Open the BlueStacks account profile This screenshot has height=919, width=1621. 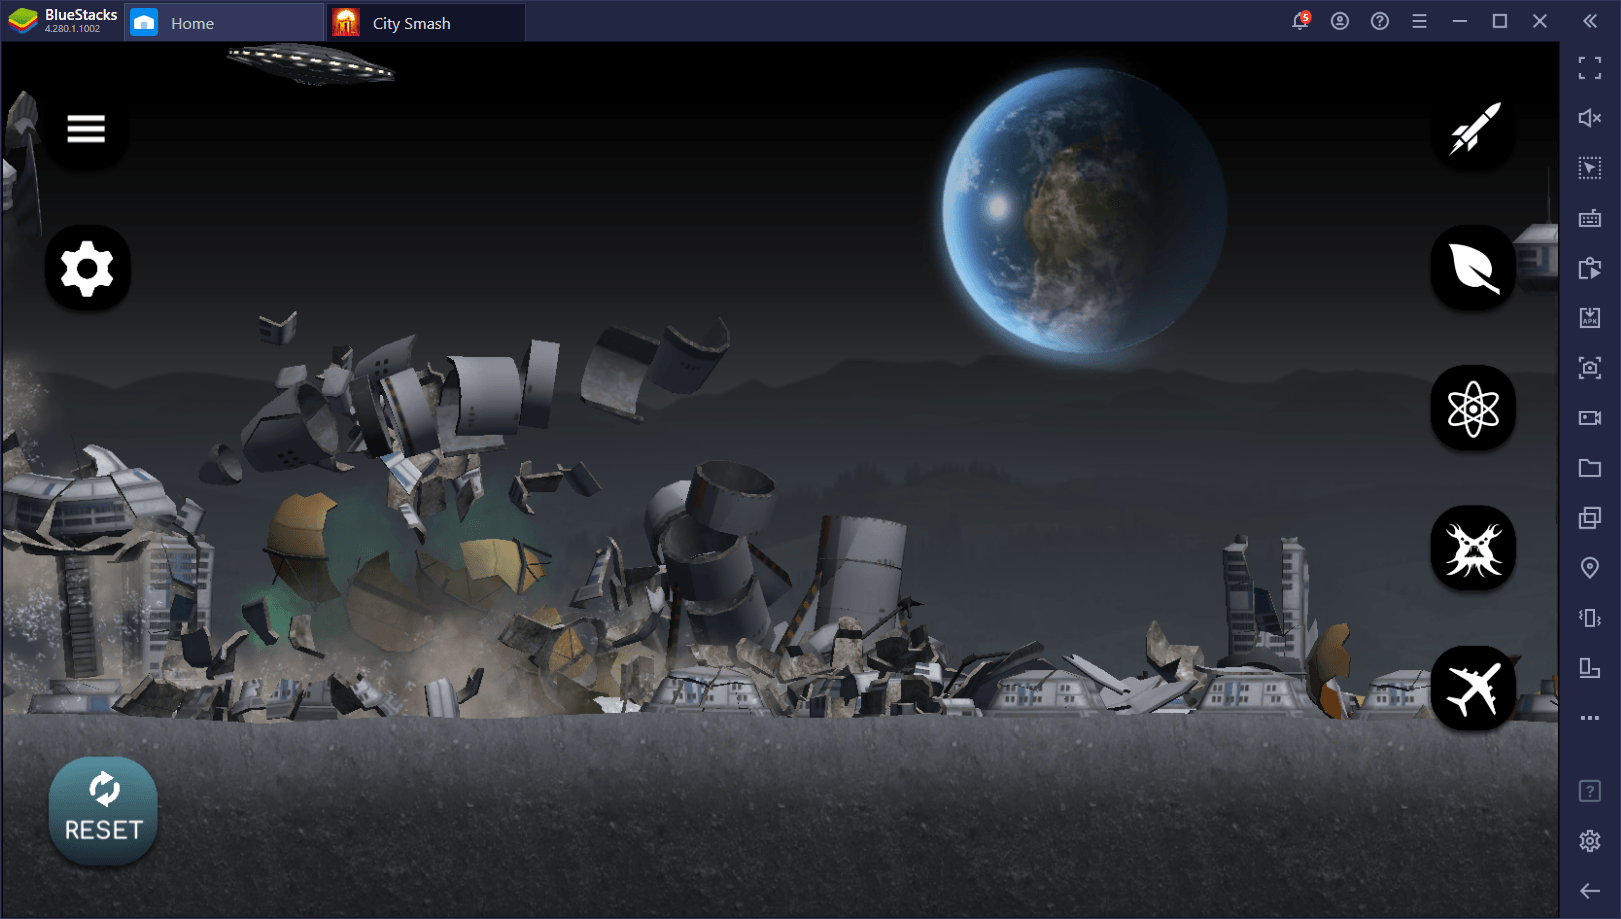click(x=1340, y=21)
